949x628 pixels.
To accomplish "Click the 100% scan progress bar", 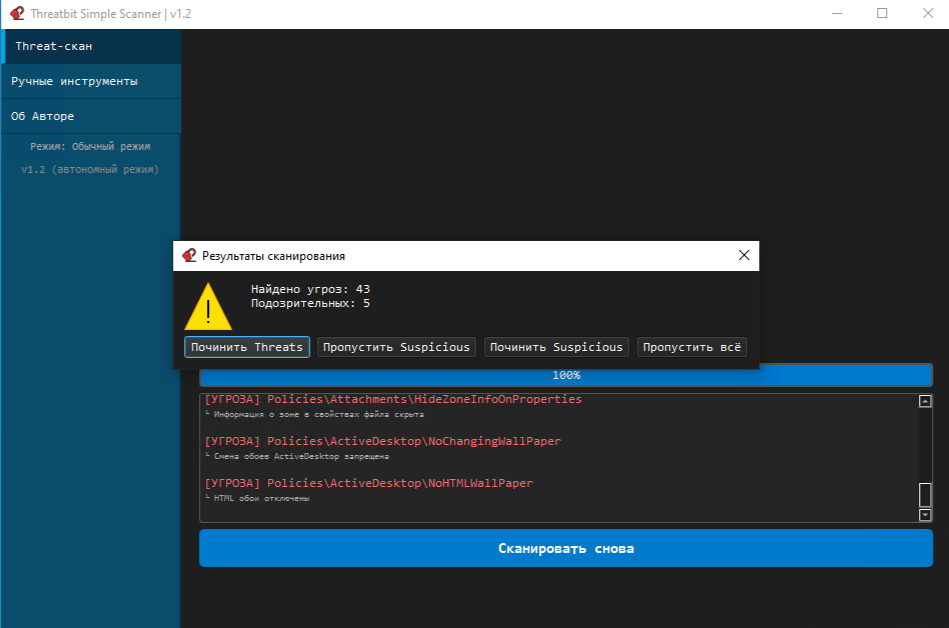I will [566, 375].
